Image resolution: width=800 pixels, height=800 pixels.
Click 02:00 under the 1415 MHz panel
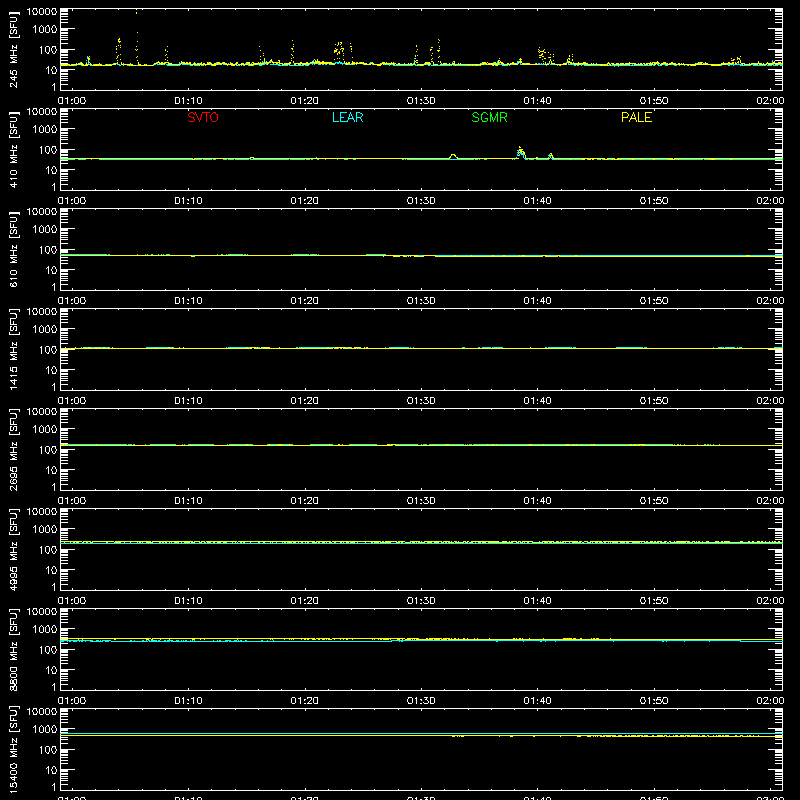(770, 401)
